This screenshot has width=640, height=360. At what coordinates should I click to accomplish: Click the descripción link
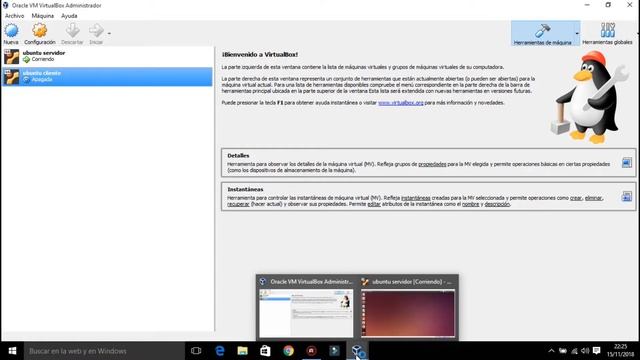click(x=497, y=204)
